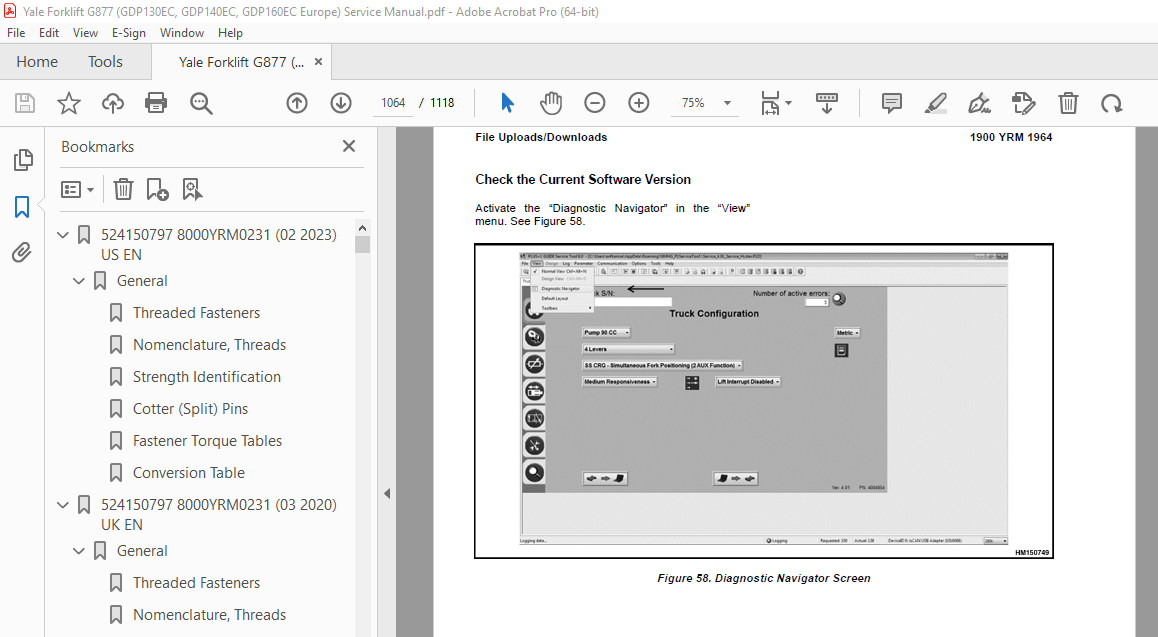
Task: Open the File menu
Action: (x=16, y=32)
